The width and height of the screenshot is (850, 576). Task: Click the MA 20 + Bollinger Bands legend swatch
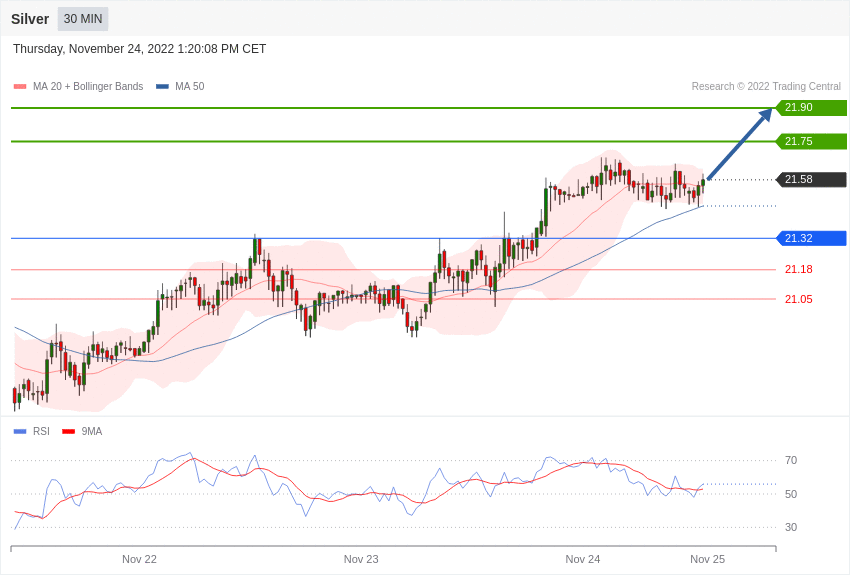point(20,86)
